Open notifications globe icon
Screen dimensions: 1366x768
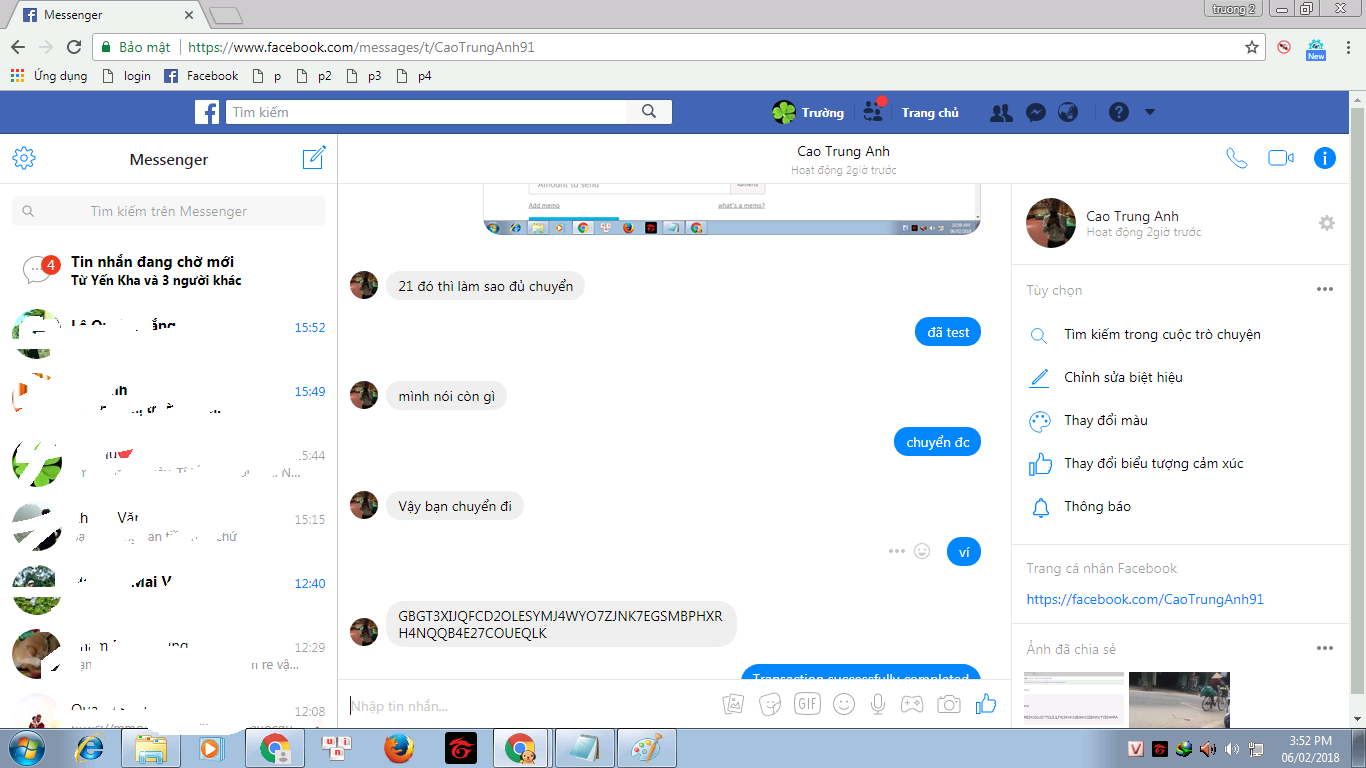(1068, 113)
